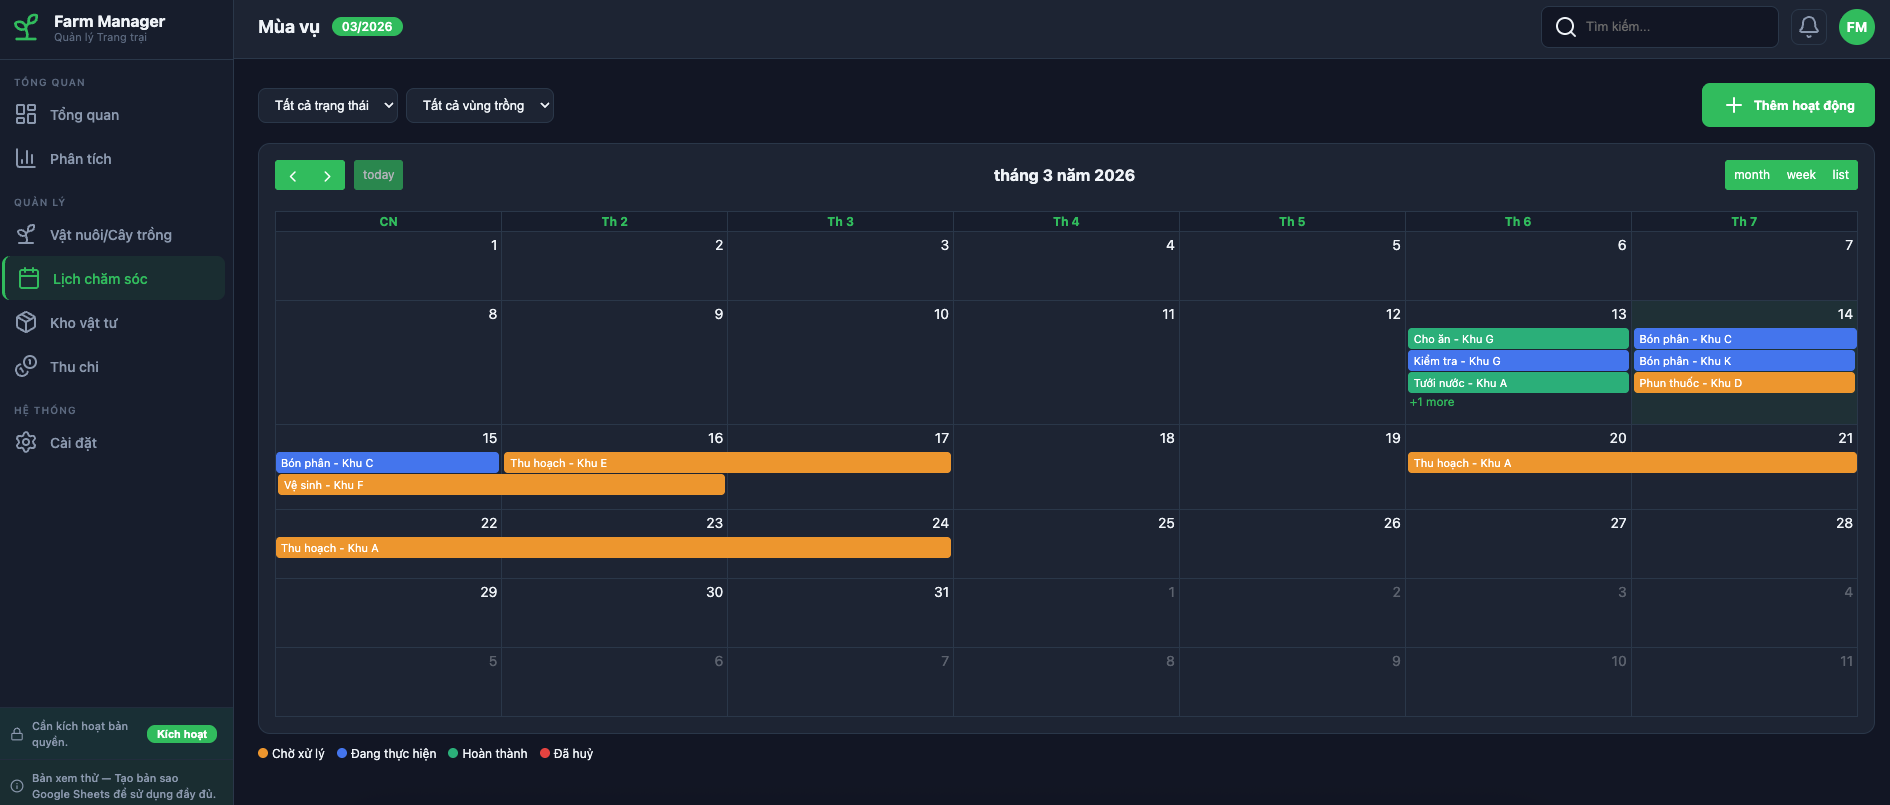This screenshot has width=1890, height=805.
Task: Open Thu chi finance page
Action: [x=74, y=367]
